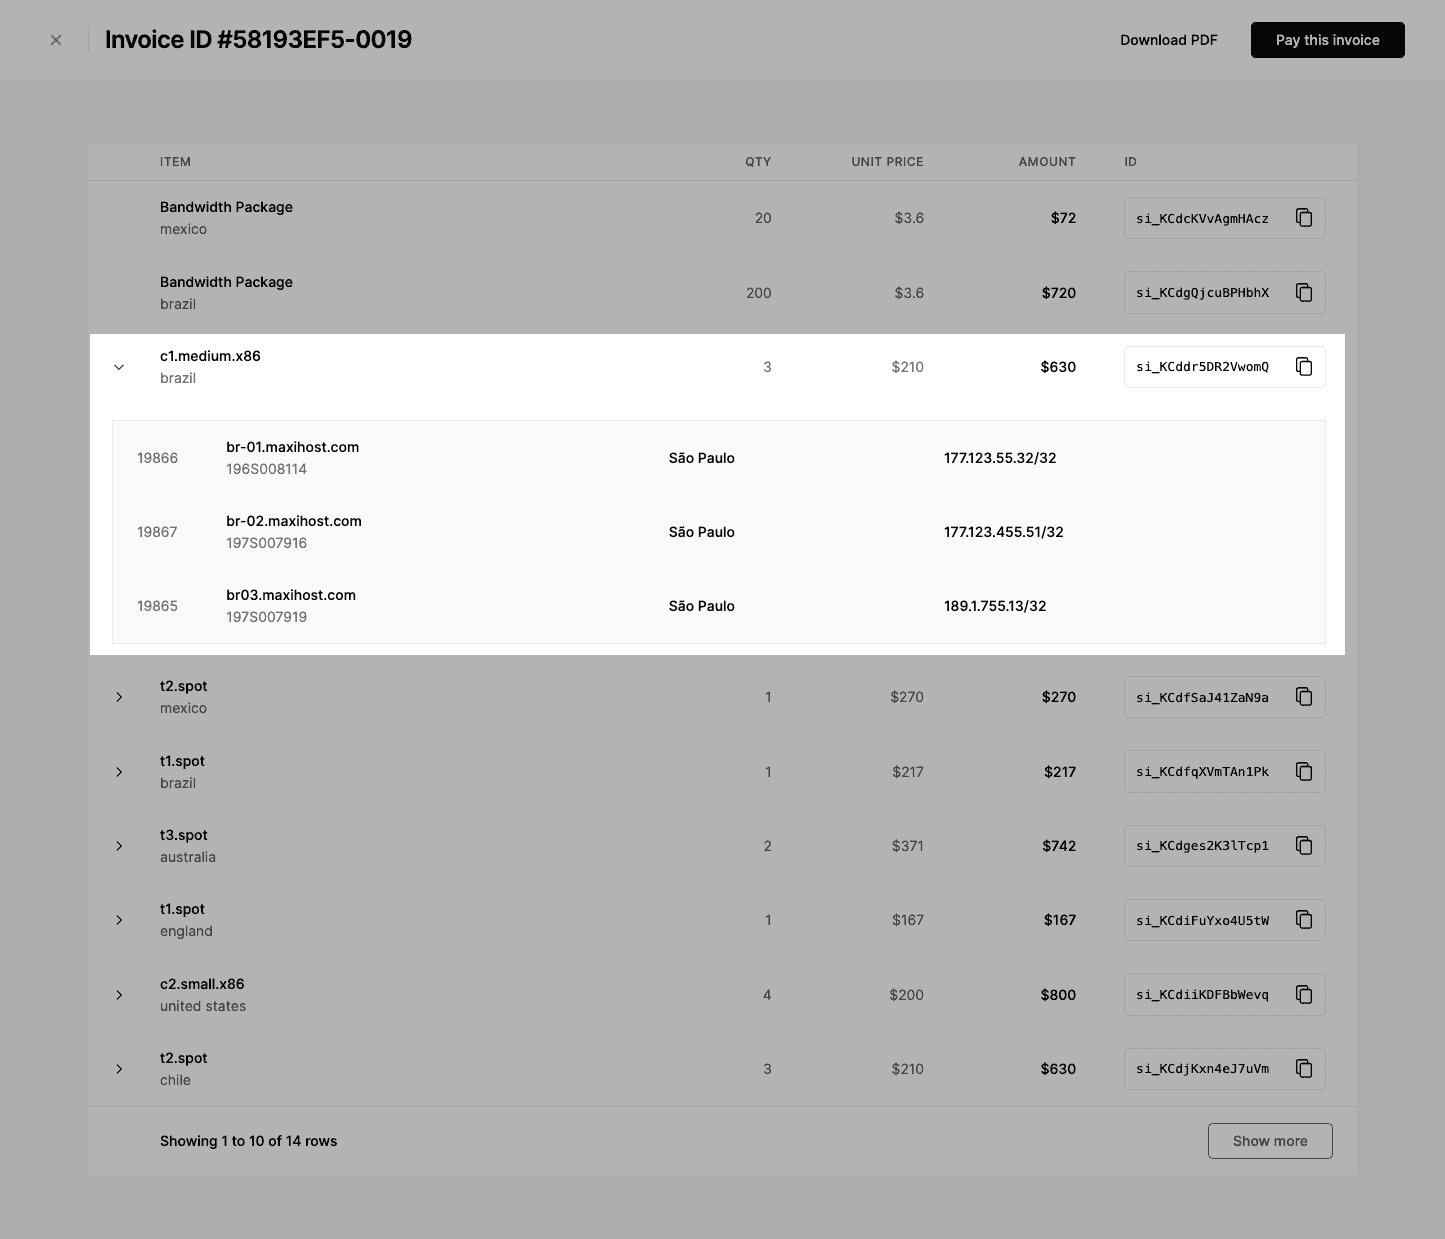Image resolution: width=1445 pixels, height=1239 pixels.
Task: Expand the t2.spot mexico row
Action: coord(119,696)
